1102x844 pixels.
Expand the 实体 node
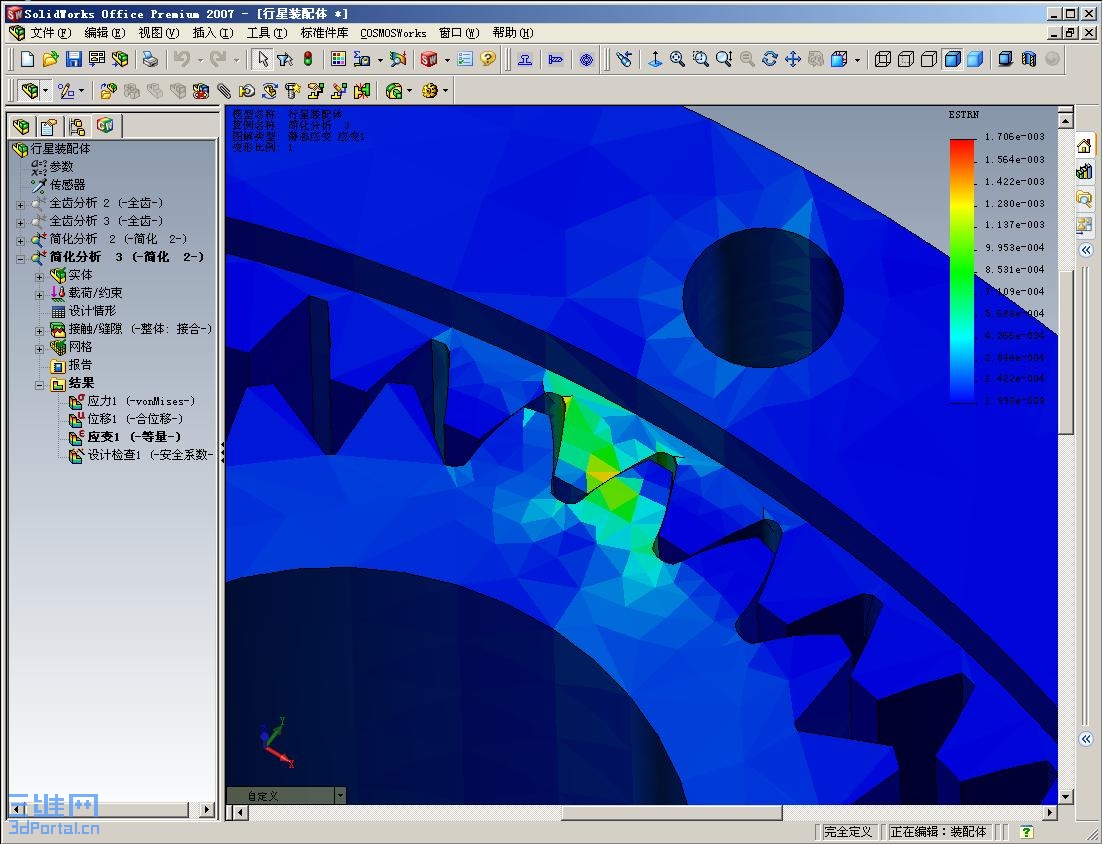pyautogui.click(x=39, y=277)
